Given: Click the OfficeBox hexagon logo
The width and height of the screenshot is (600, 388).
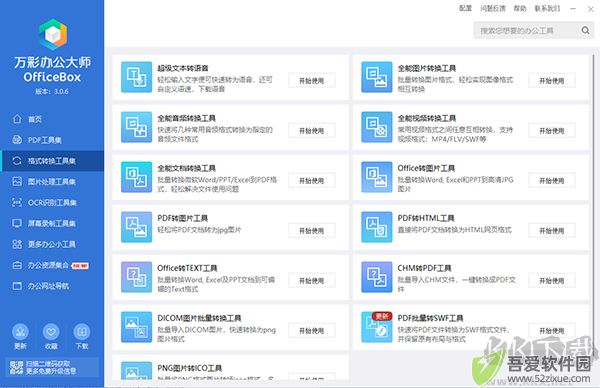Looking at the screenshot, I should 53,34.
